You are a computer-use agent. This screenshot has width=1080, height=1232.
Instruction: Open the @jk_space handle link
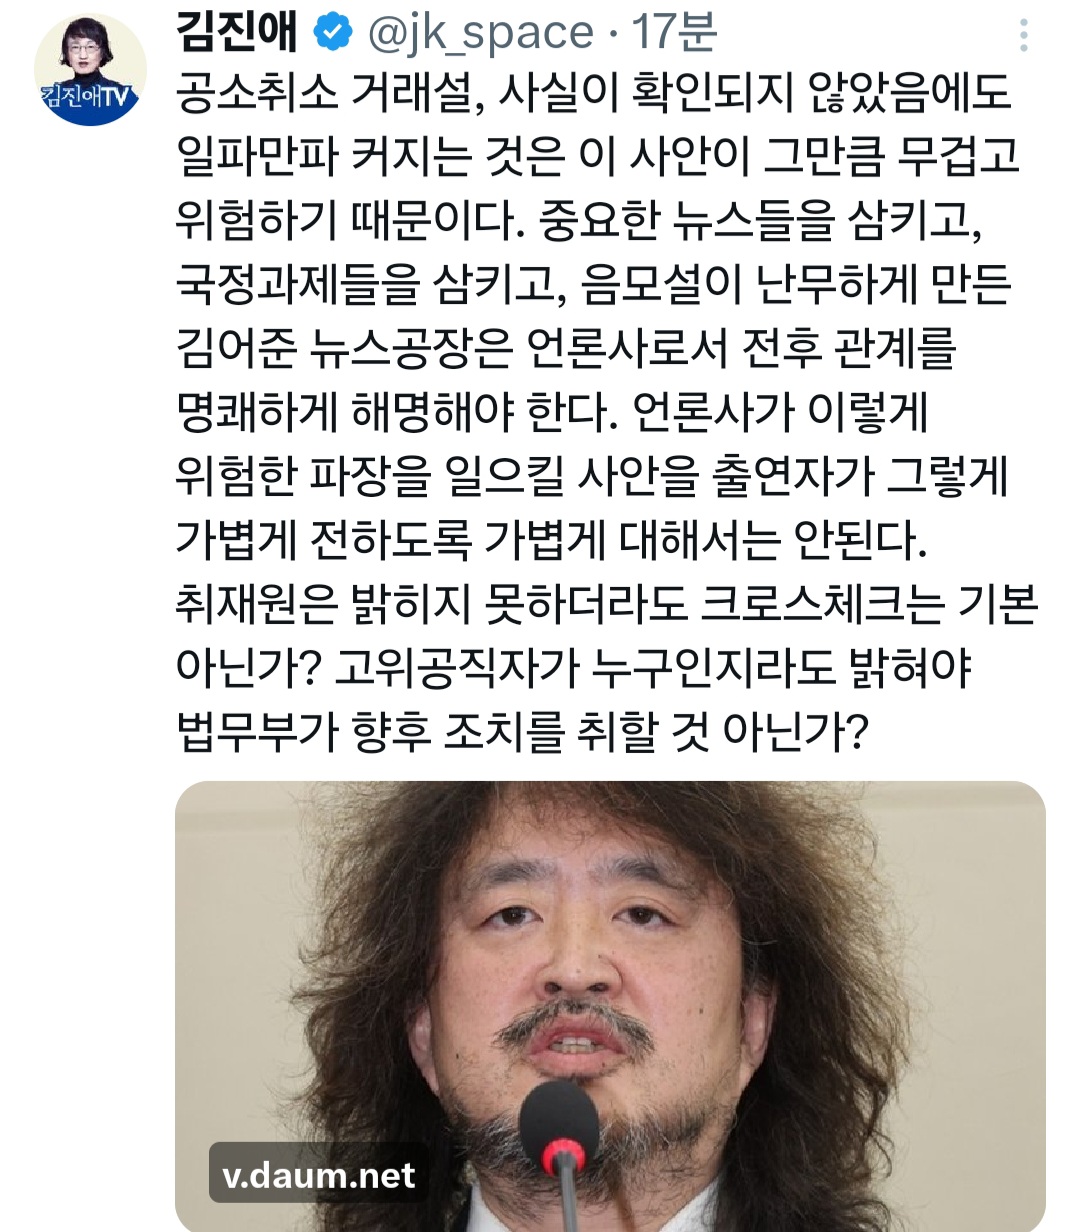pyautogui.click(x=480, y=34)
